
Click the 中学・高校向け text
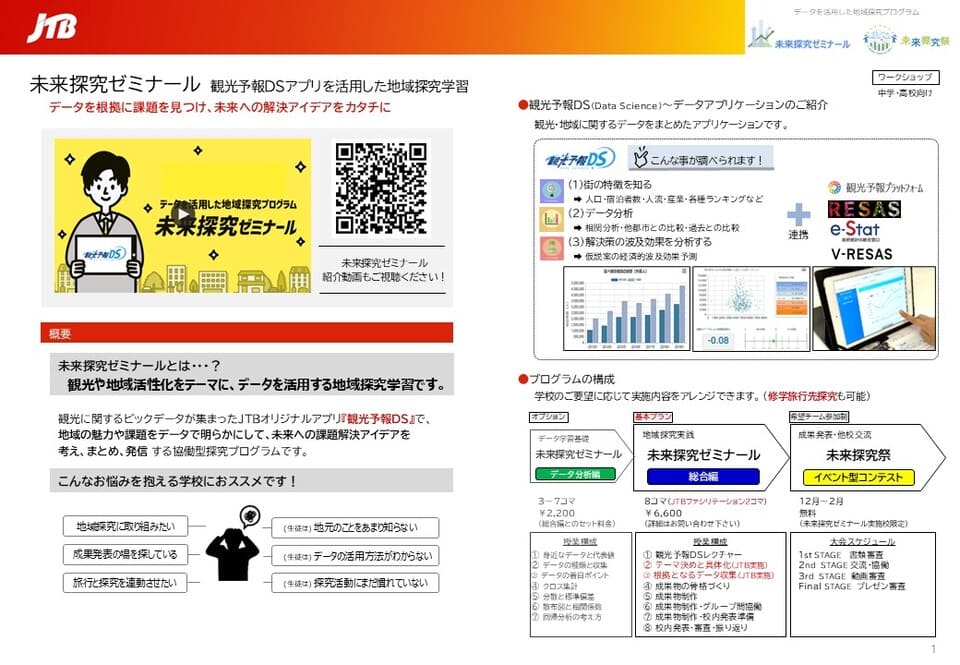(x=905, y=93)
